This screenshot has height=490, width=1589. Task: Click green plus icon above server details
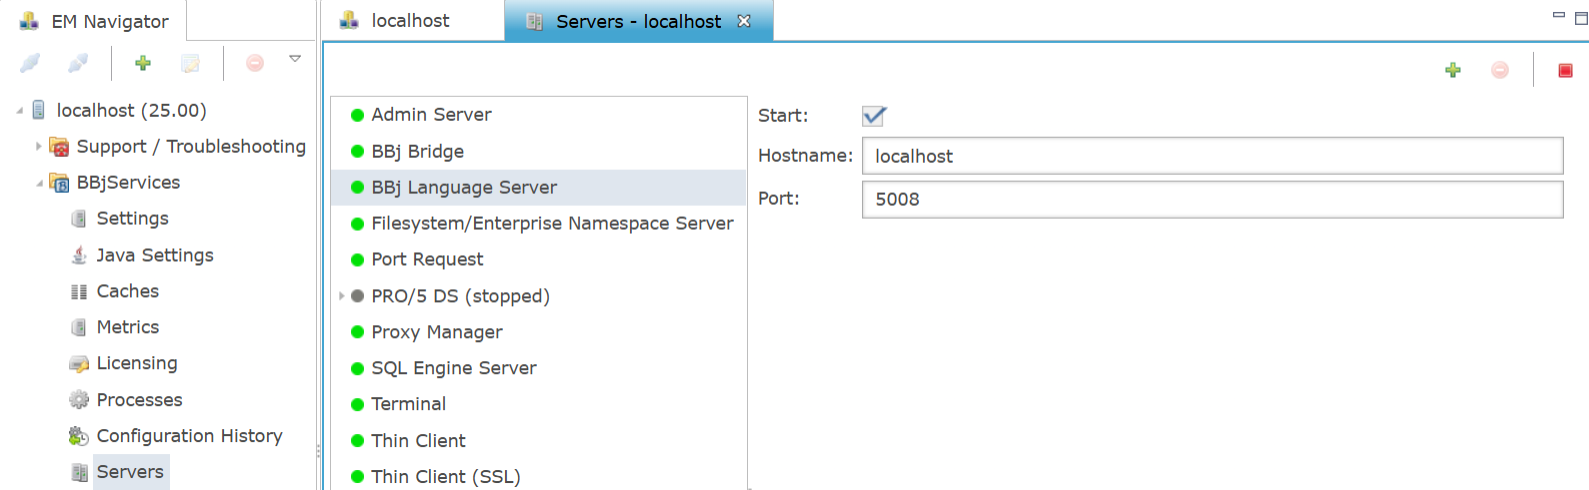pos(1453,70)
